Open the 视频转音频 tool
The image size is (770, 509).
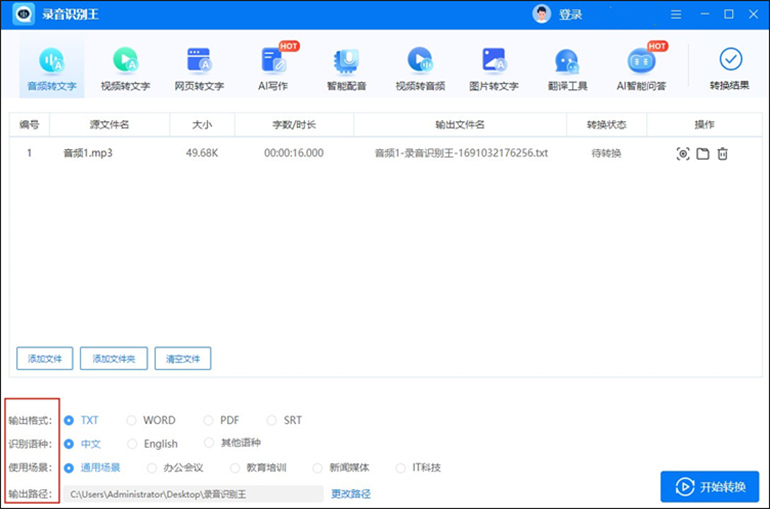420,69
